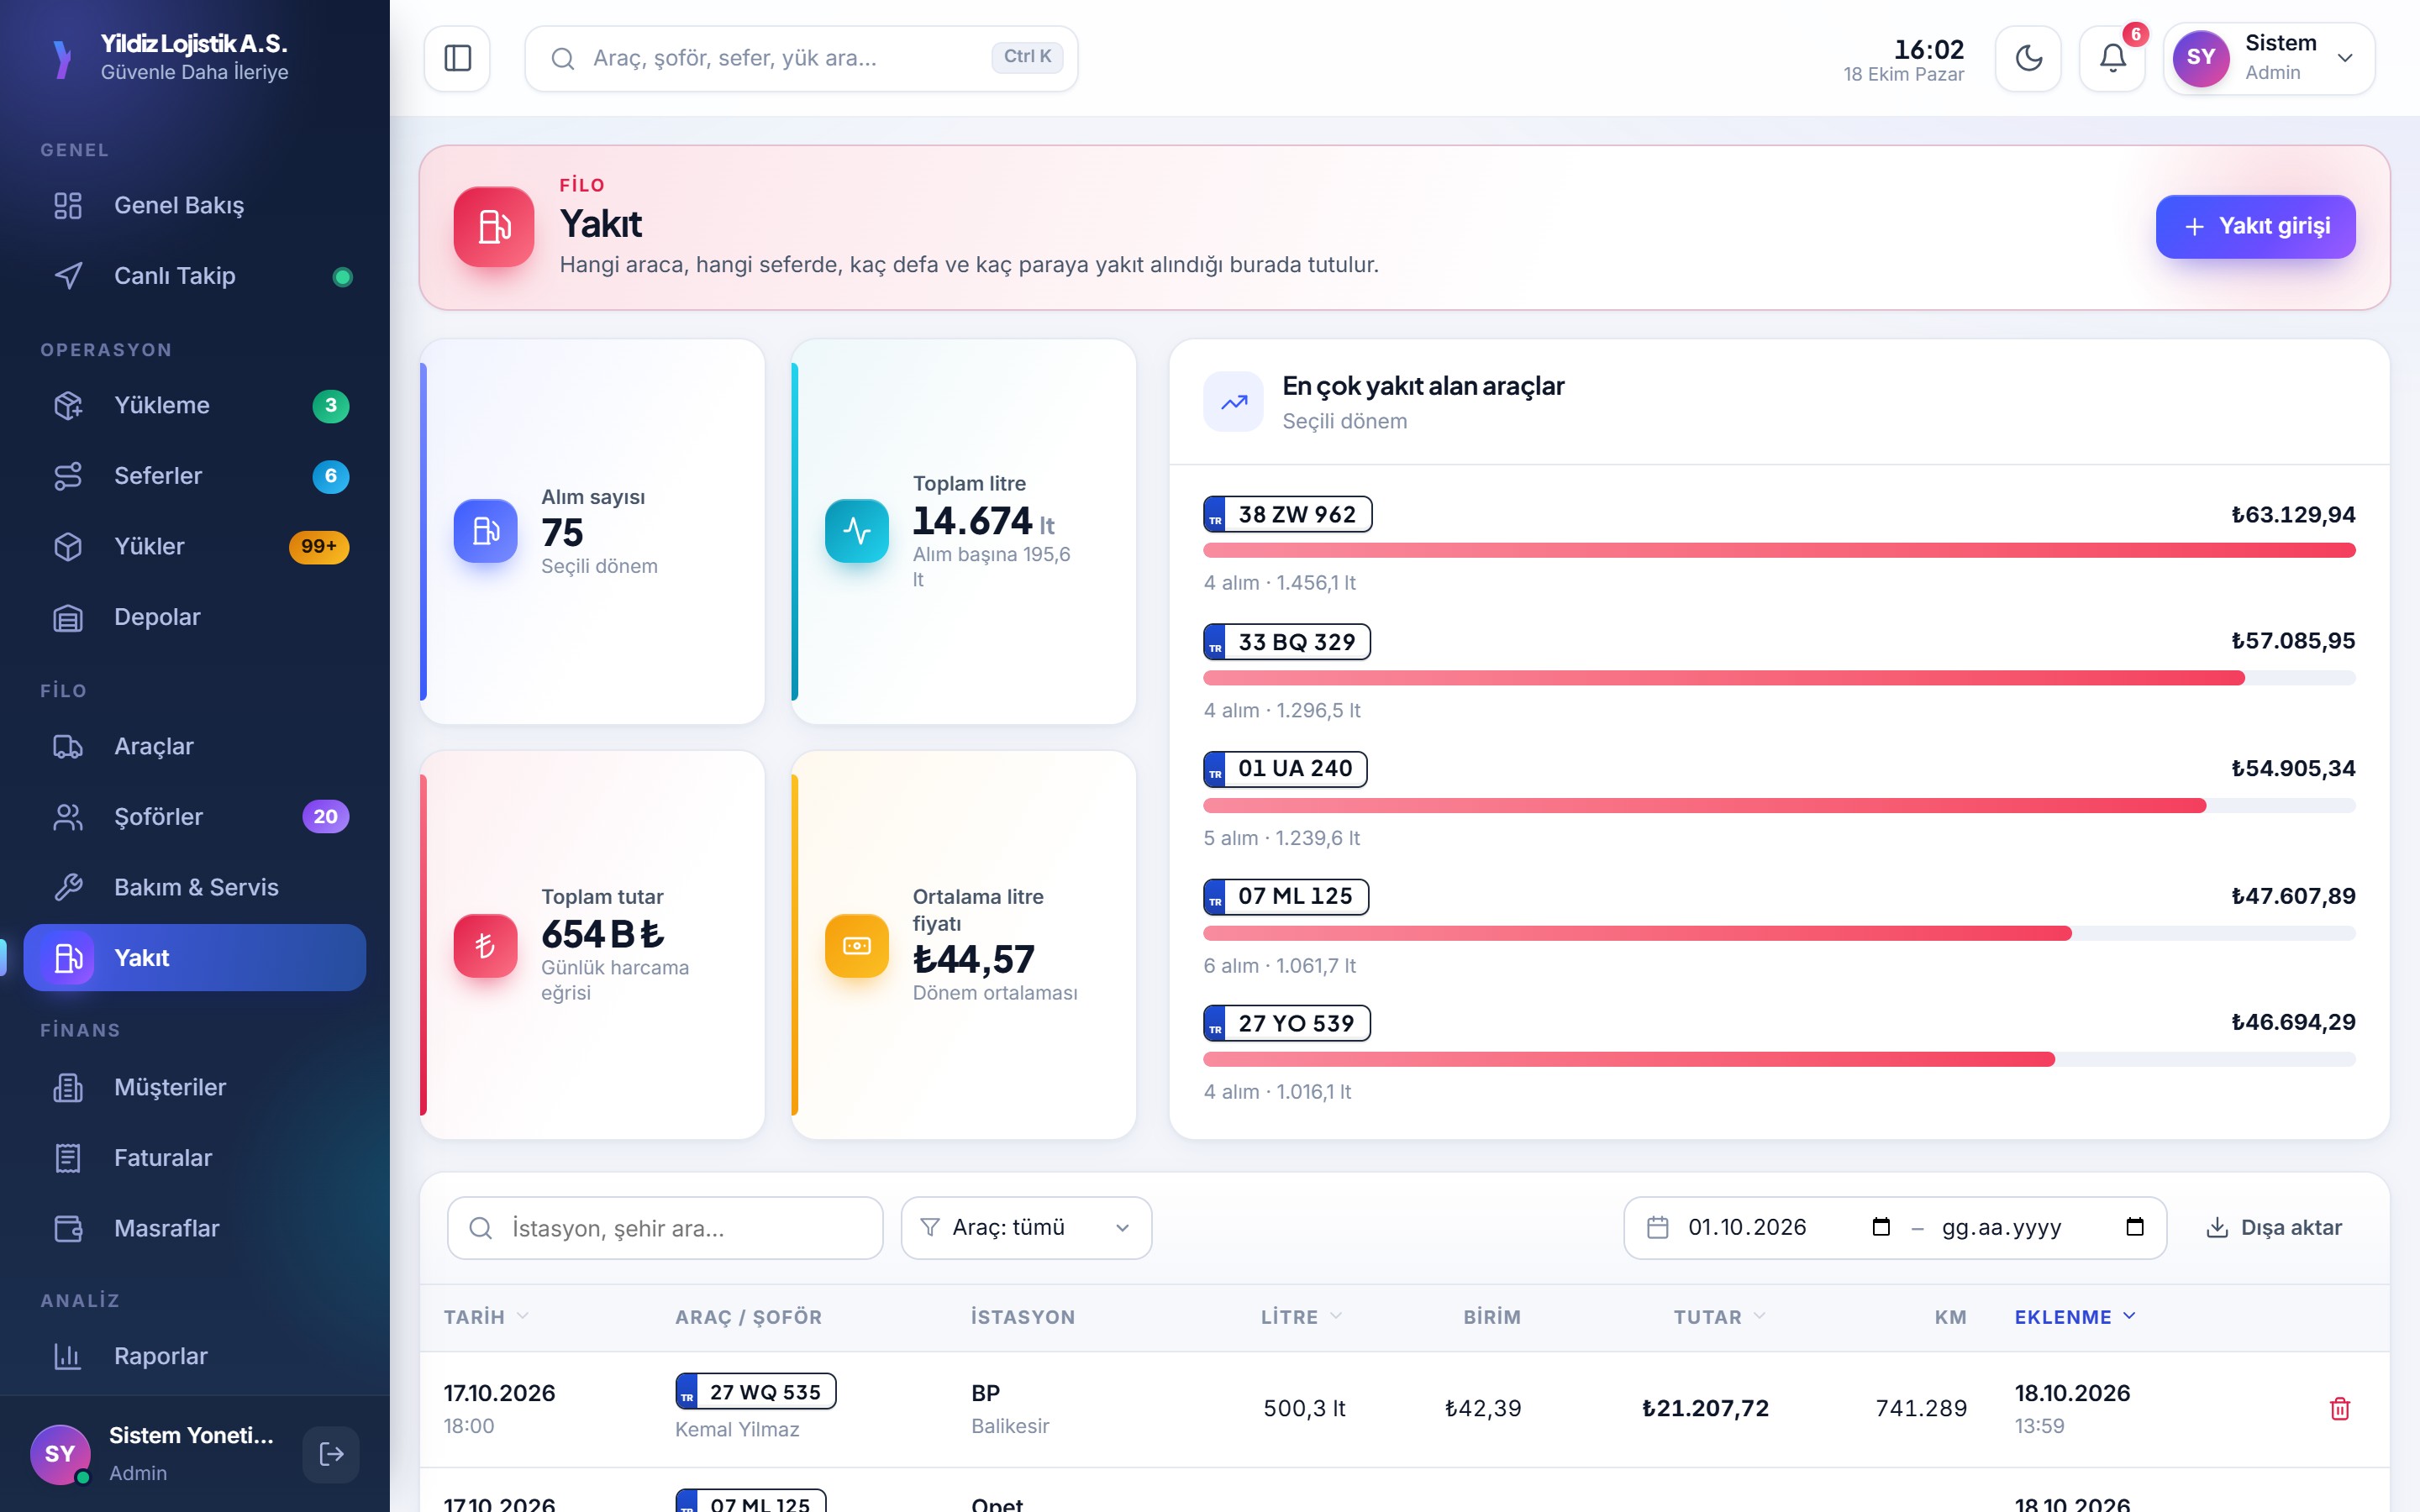Open start date calendar picker for 01.10.2026

click(1880, 1228)
